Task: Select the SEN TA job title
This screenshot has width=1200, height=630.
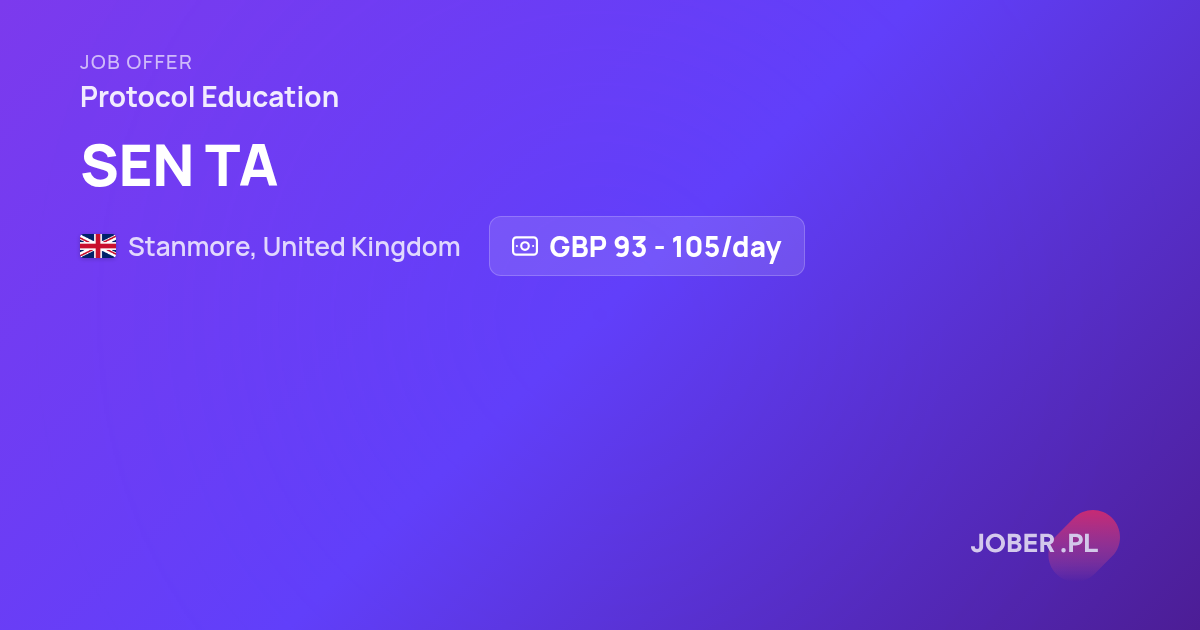Action: tap(179, 165)
